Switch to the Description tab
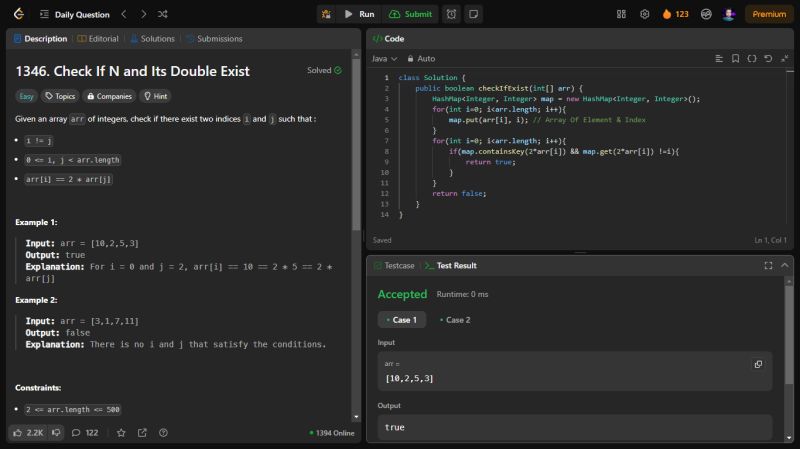This screenshot has width=800, height=449. tap(40, 39)
